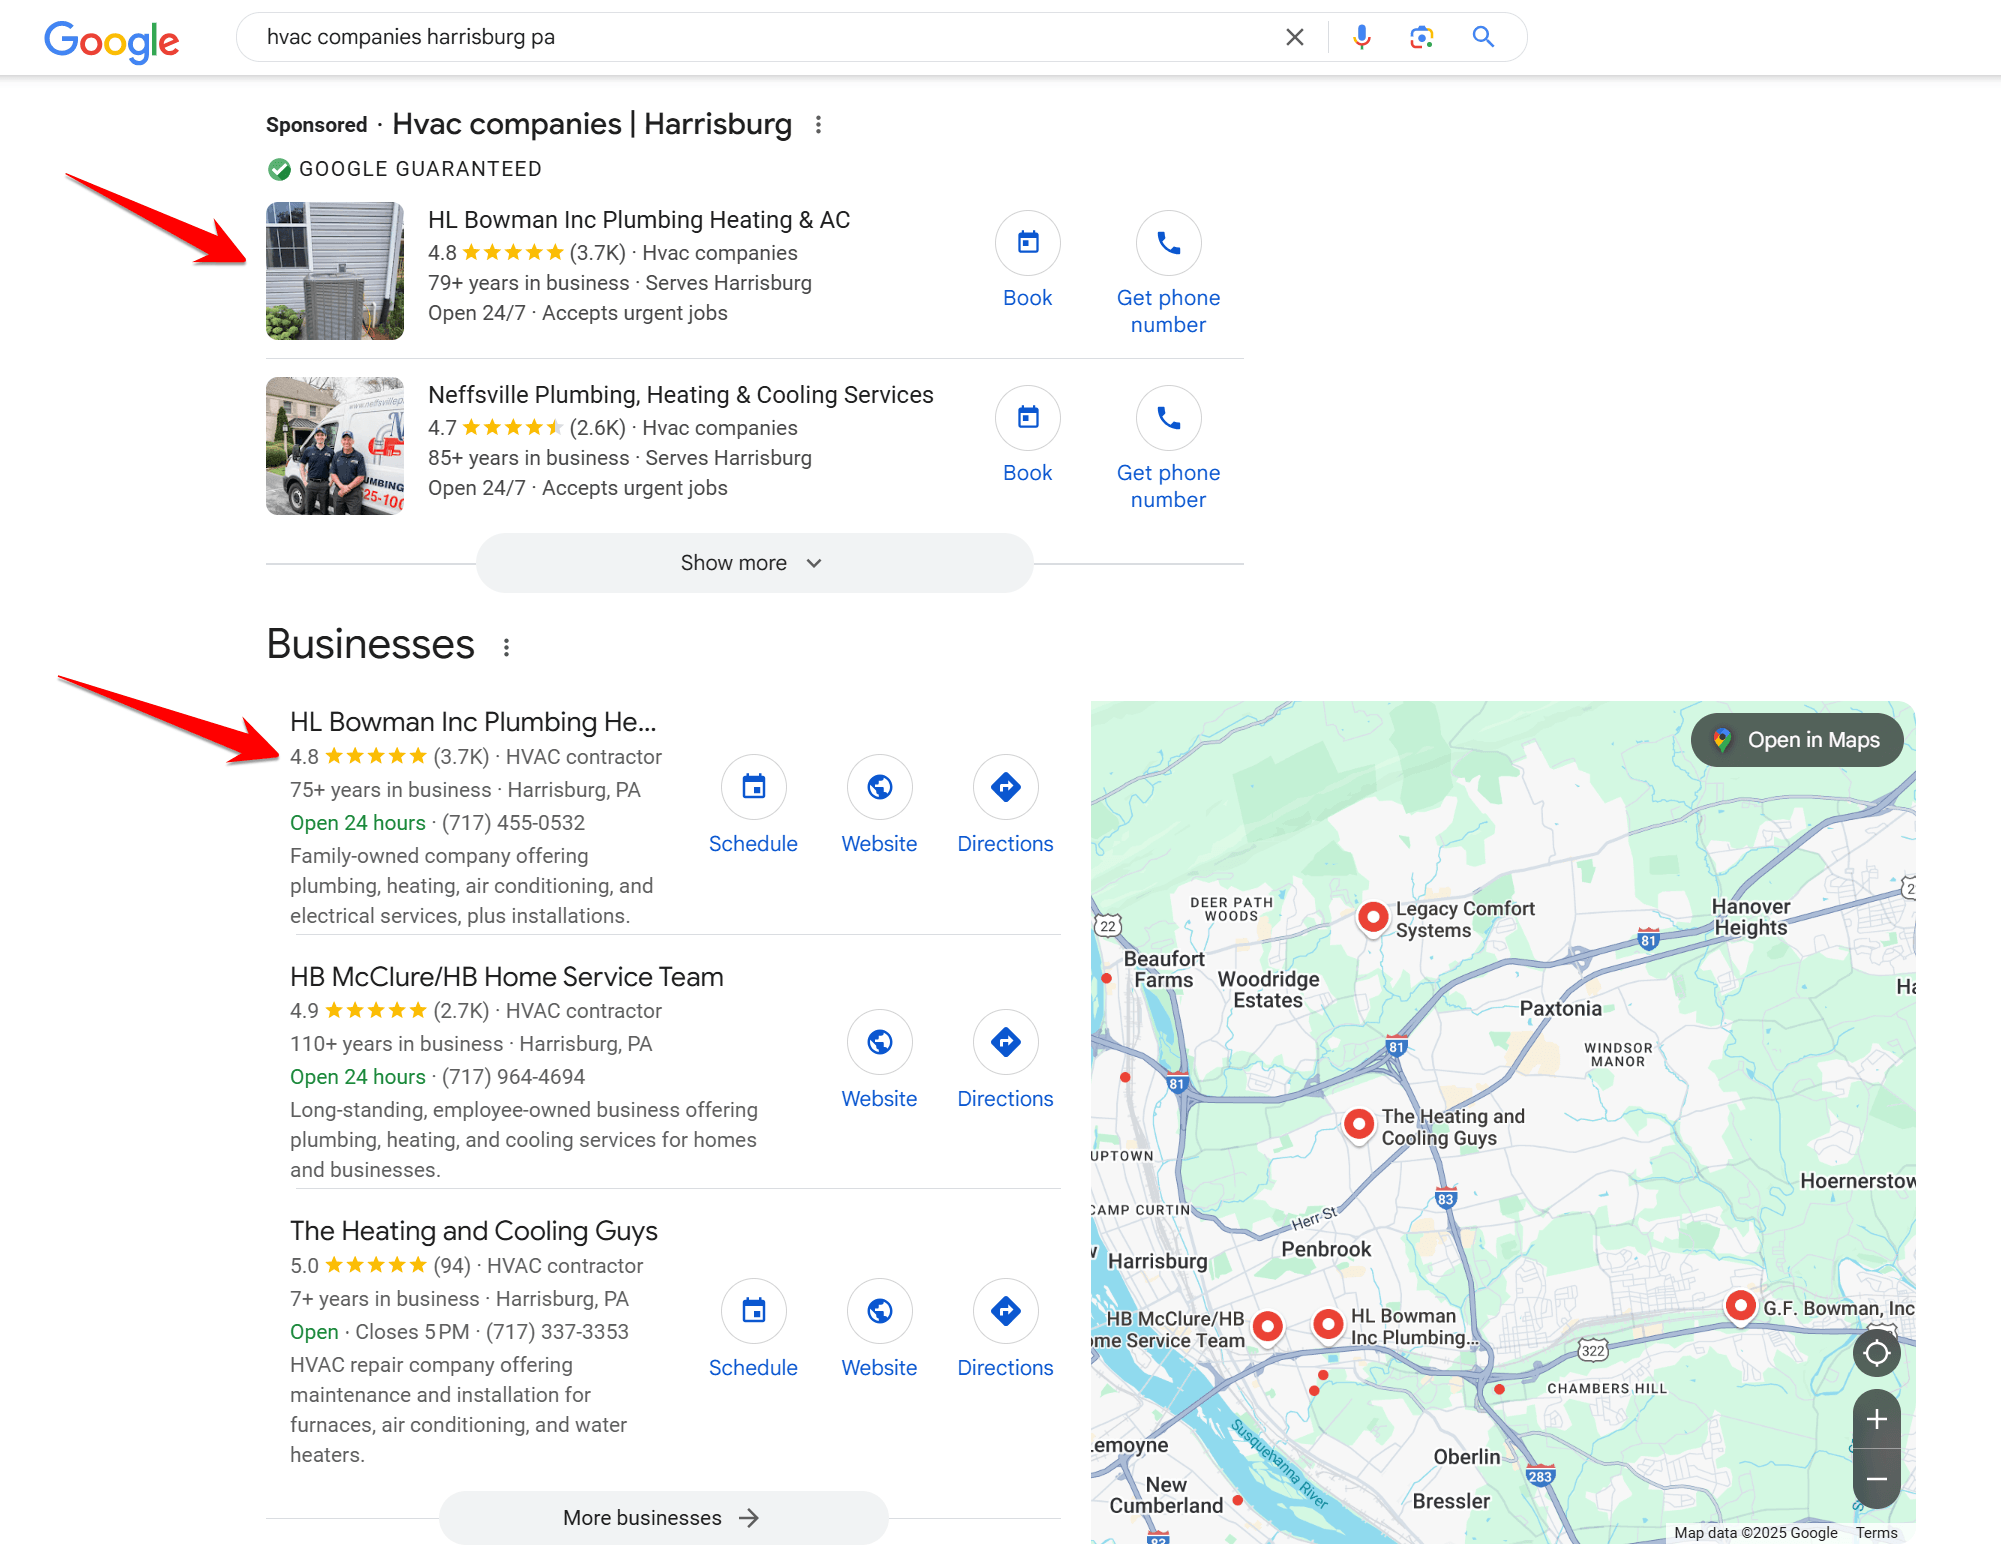Click HB McClure map pin
This screenshot has height=1568, width=2001.
[x=1268, y=1327]
